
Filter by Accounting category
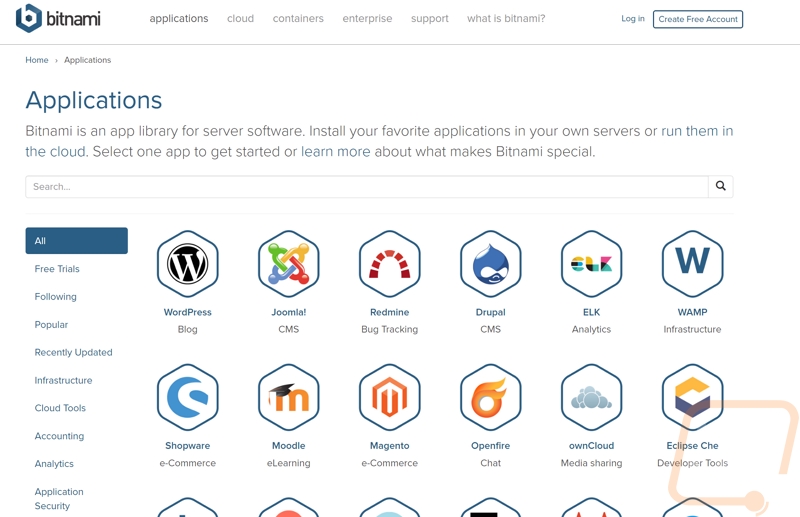pyautogui.click(x=59, y=436)
